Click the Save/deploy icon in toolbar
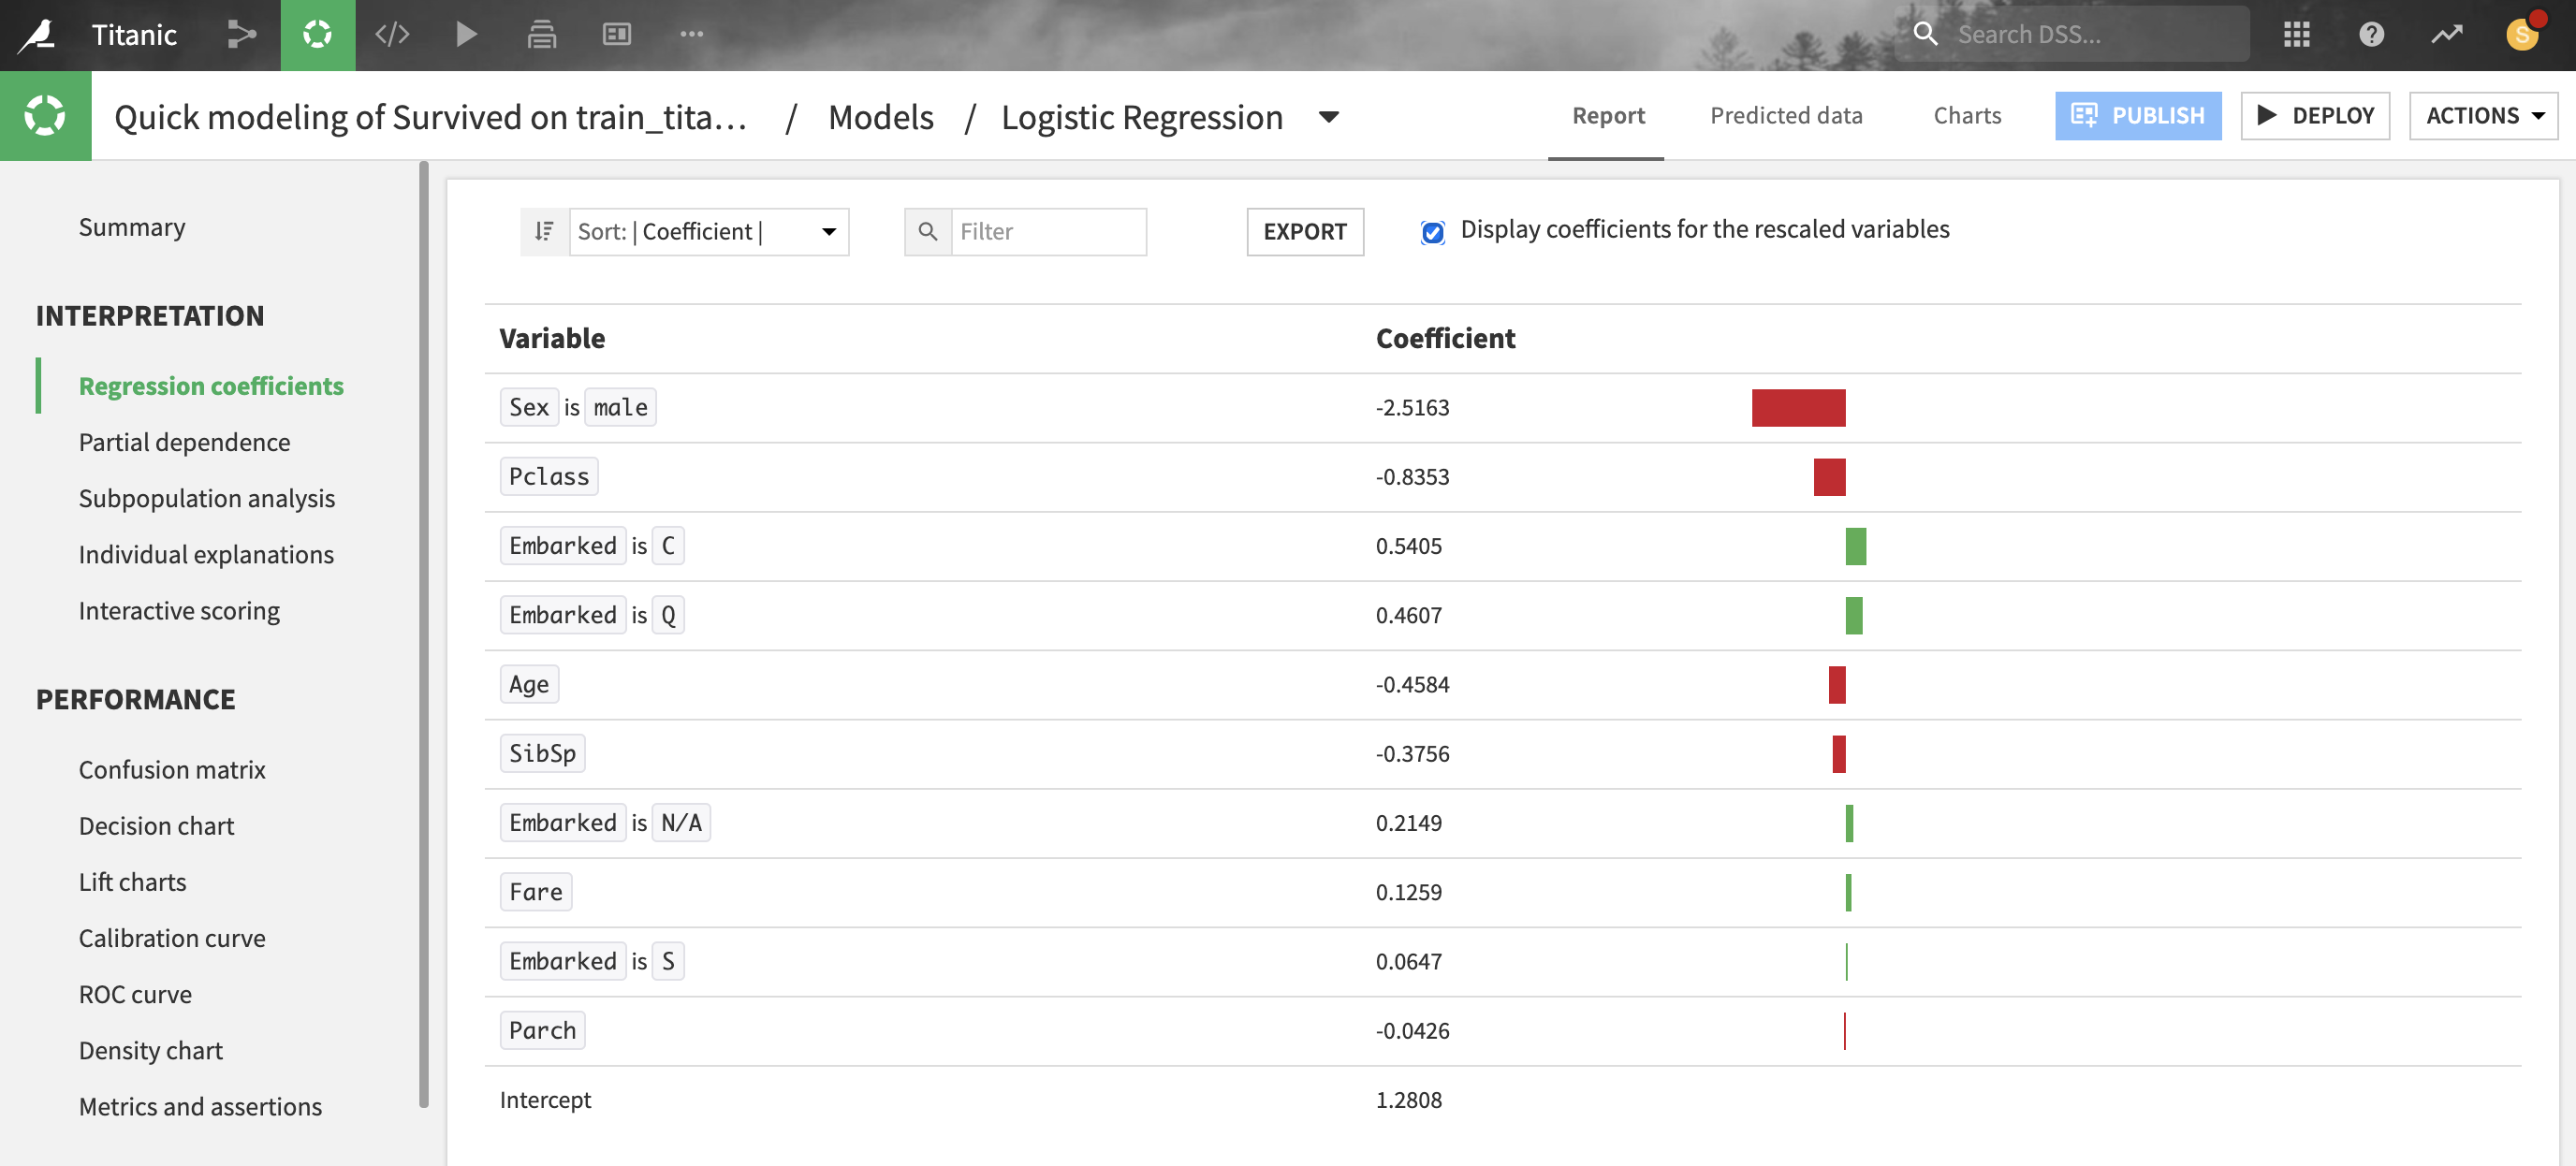This screenshot has width=2576, height=1166. click(x=540, y=33)
